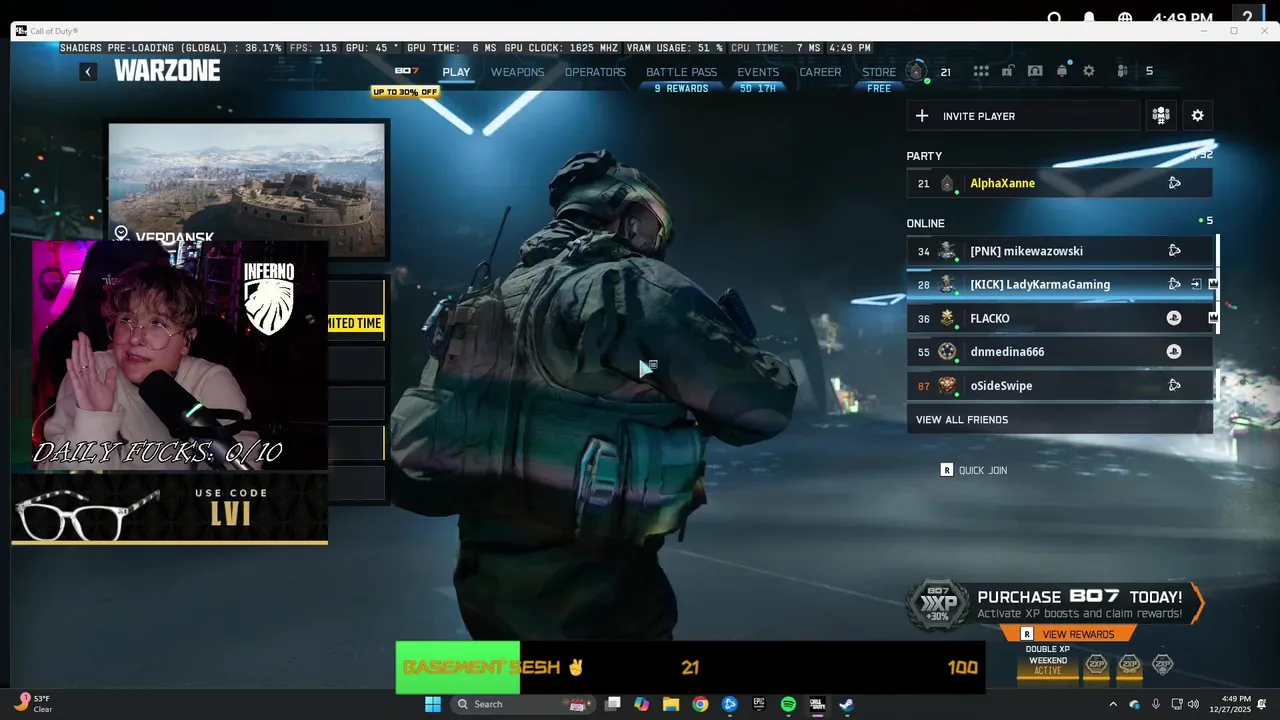
Task: Open the BATTLE PASS tab
Action: (681, 72)
